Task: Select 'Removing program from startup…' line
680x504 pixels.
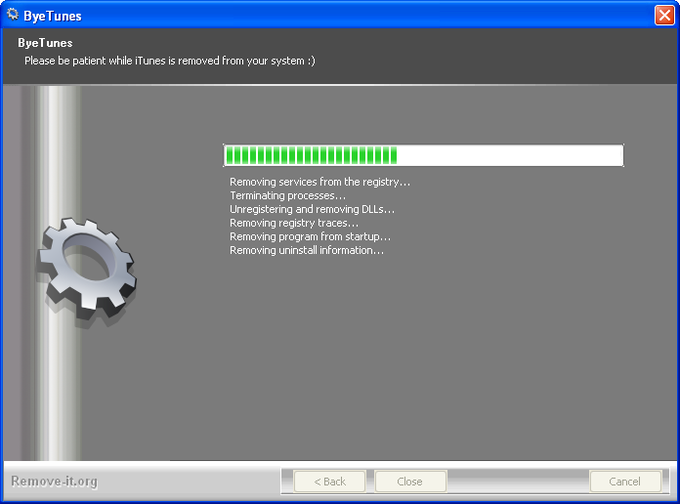Action: click(x=310, y=236)
